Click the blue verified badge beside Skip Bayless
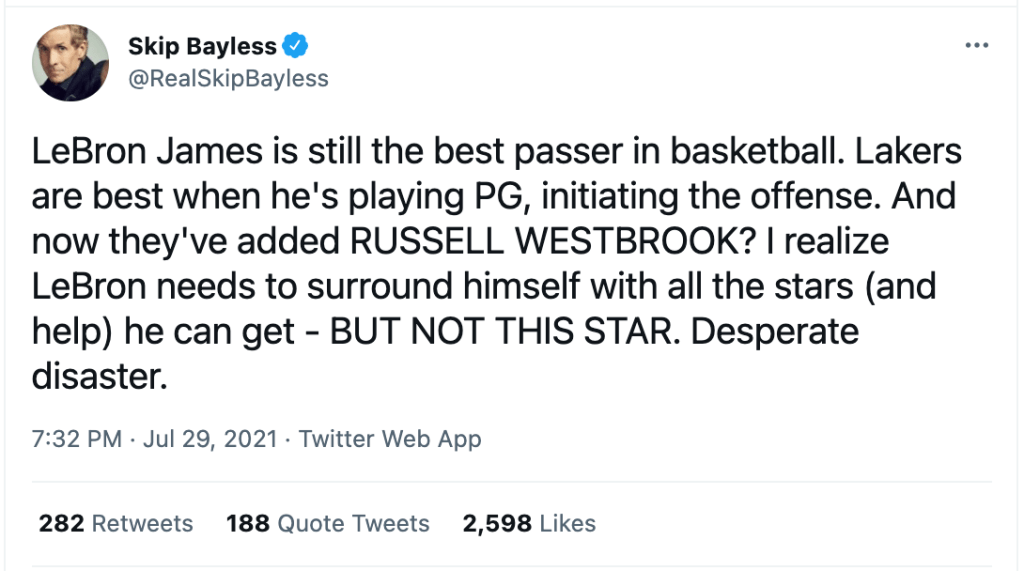This screenshot has width=1024, height=571. 296,46
